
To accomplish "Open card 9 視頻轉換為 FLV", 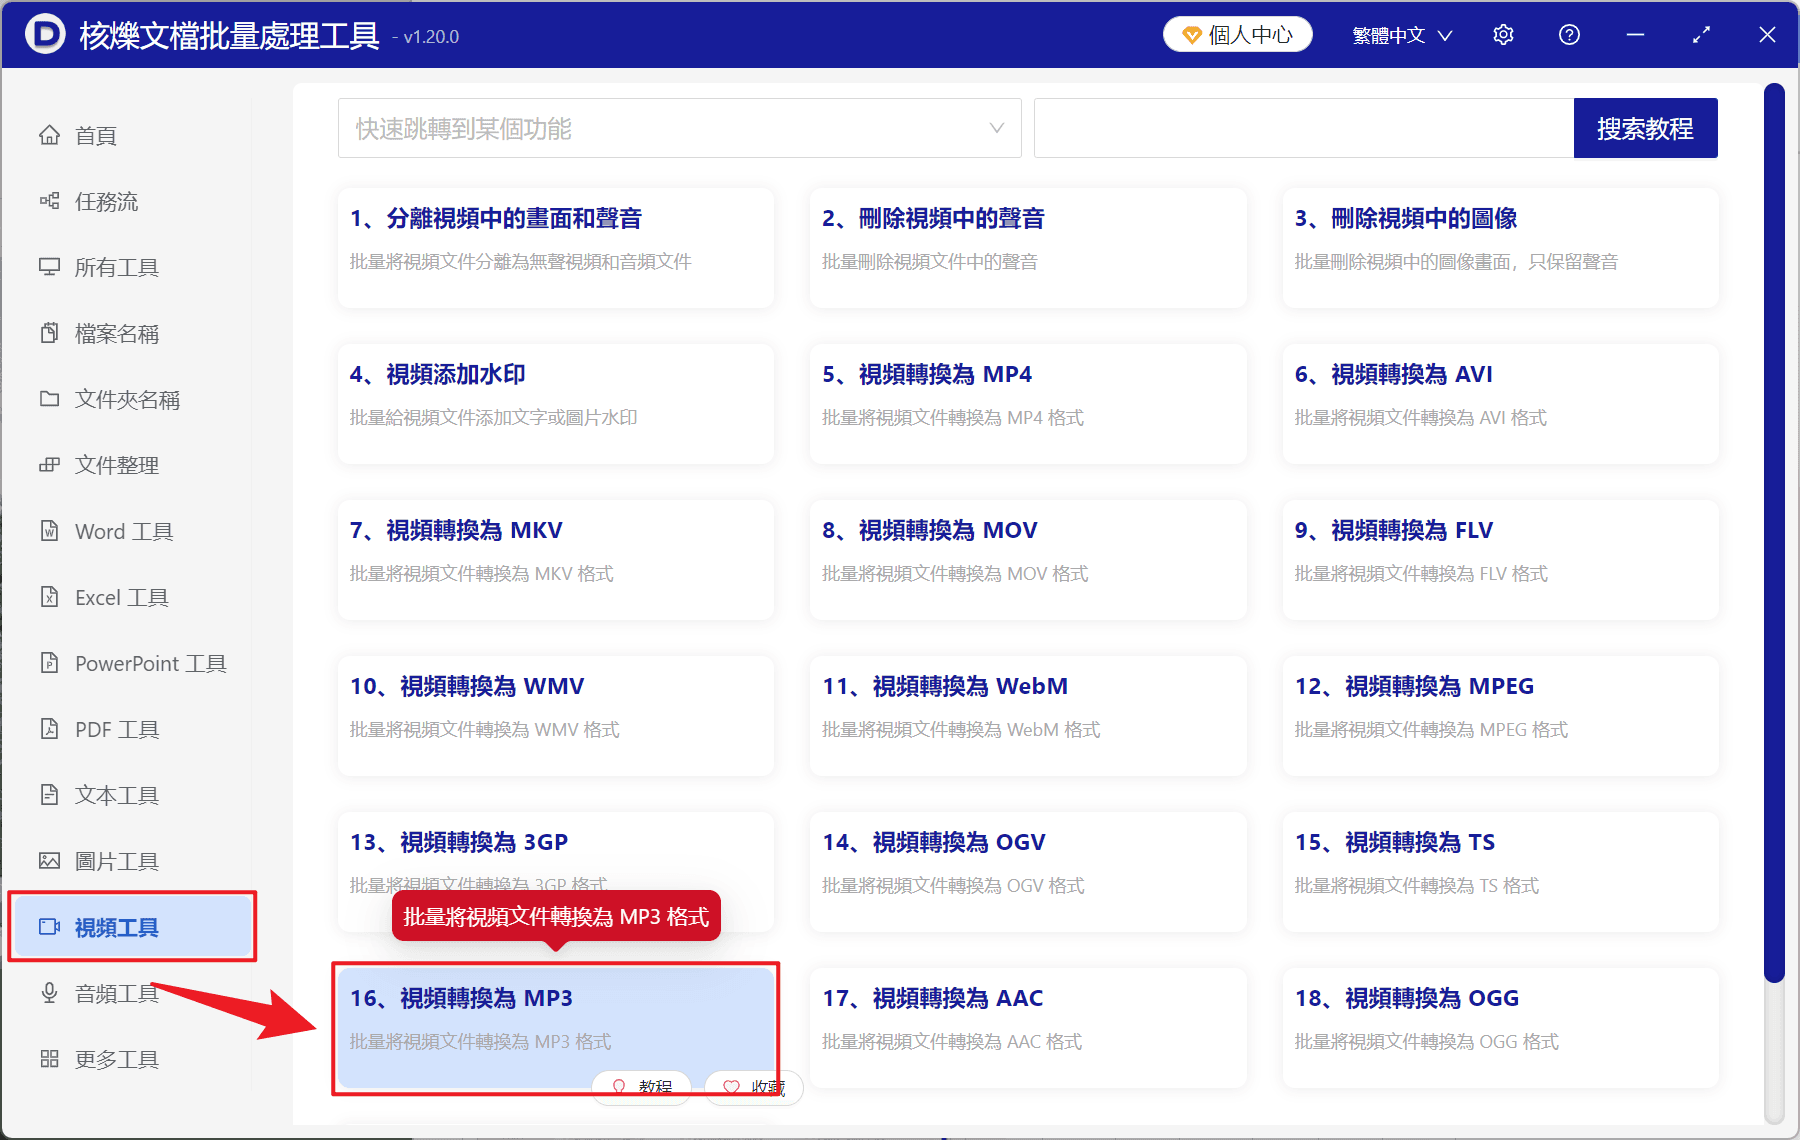I will coord(1500,559).
